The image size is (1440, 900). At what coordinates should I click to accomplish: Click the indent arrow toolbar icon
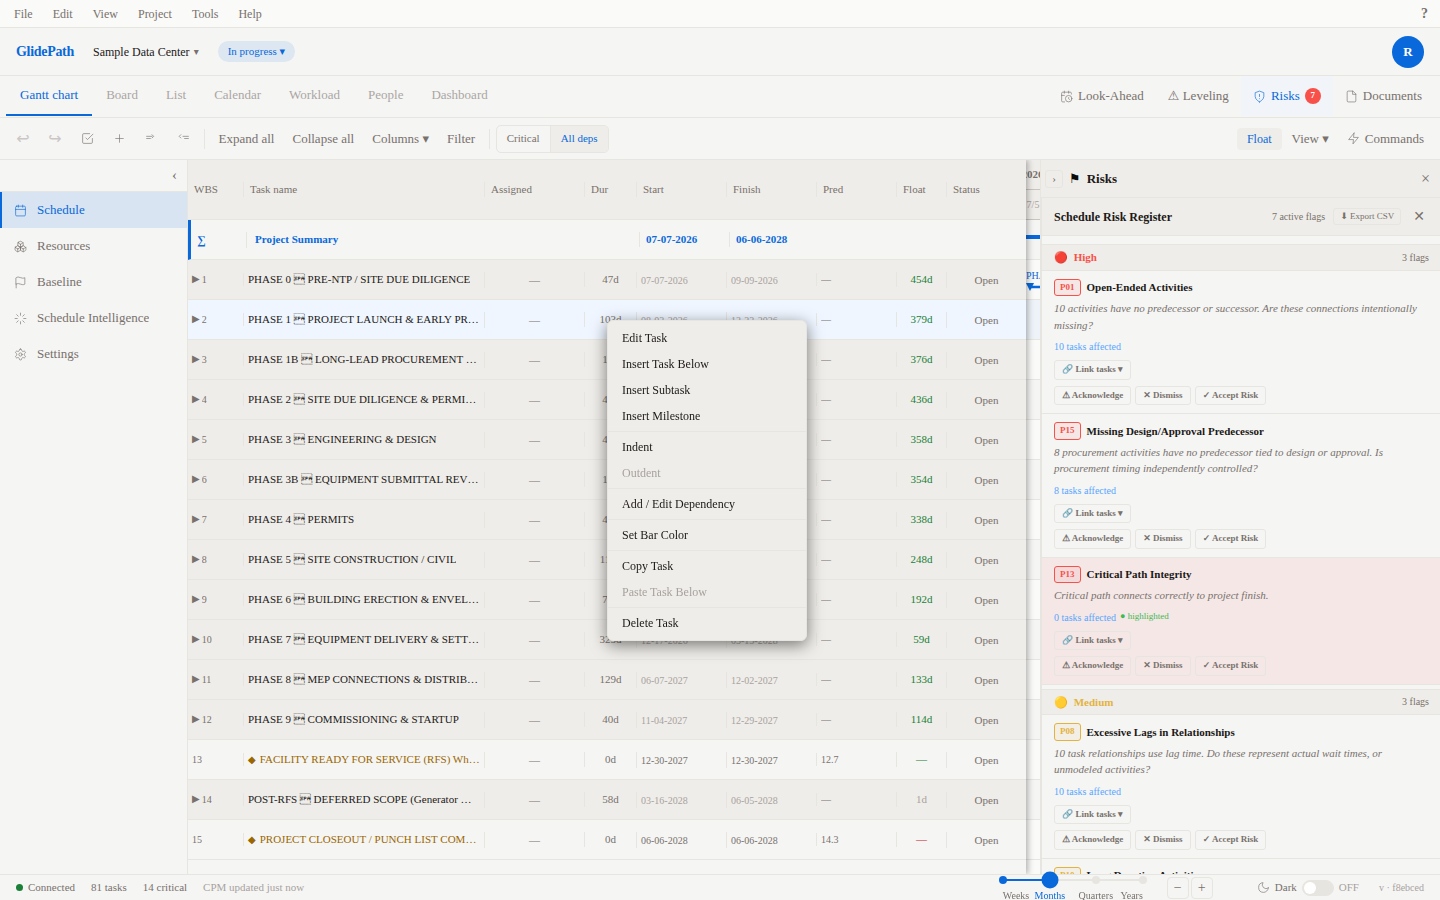(x=150, y=138)
